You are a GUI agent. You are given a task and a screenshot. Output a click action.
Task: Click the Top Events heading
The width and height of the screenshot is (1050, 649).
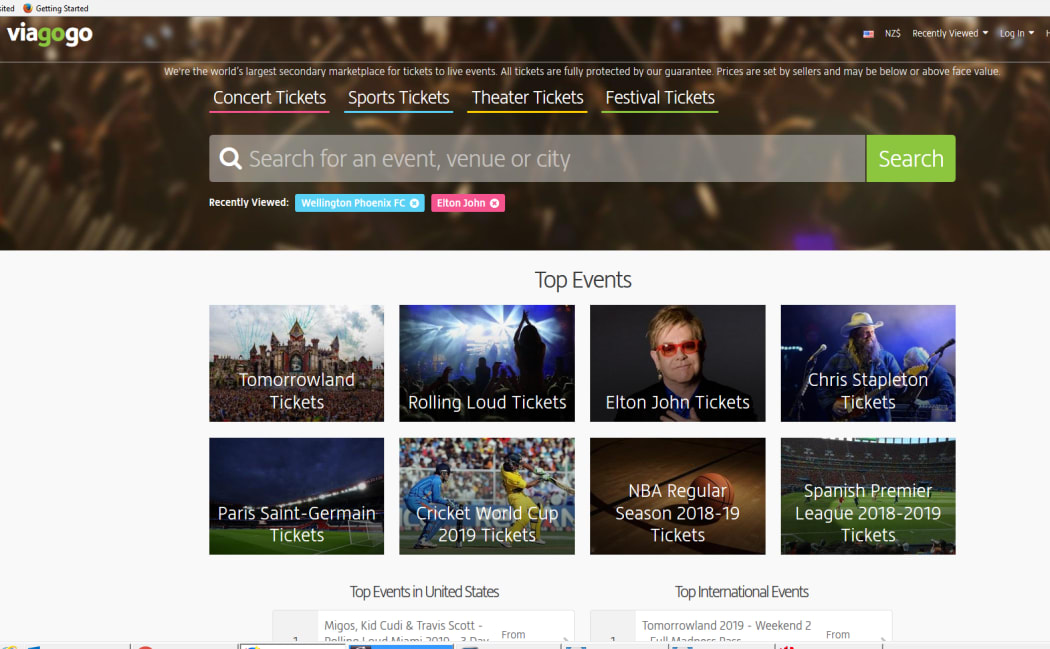tap(583, 280)
